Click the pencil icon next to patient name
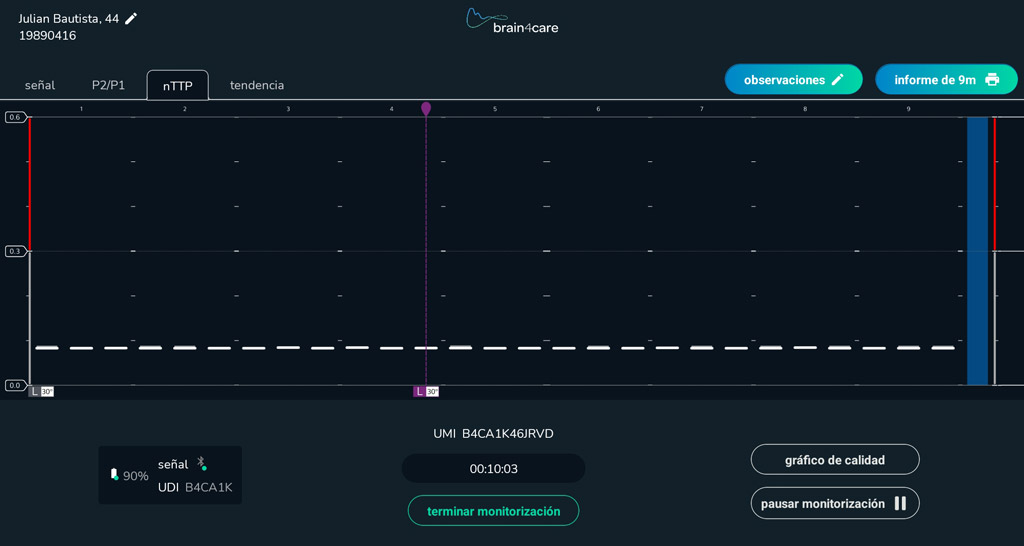 click(x=131, y=19)
